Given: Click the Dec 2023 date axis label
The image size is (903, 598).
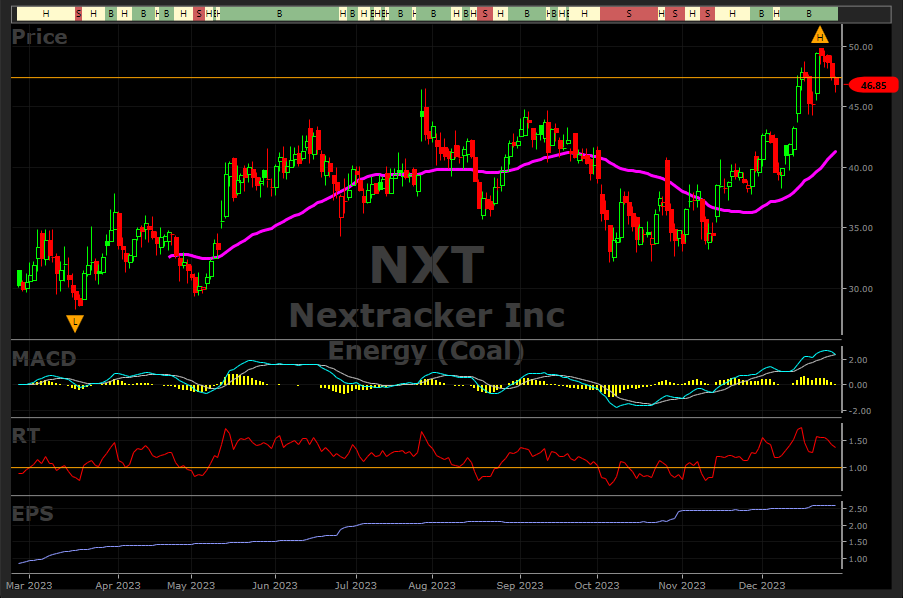Looking at the screenshot, I should 762,583.
